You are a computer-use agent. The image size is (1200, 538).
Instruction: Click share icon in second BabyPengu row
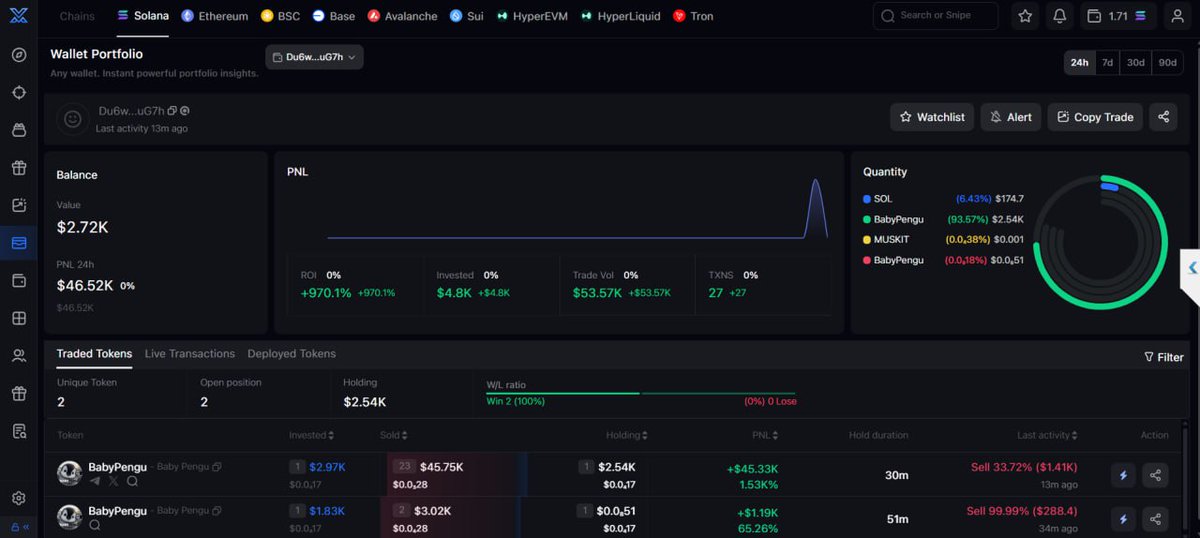1155,519
